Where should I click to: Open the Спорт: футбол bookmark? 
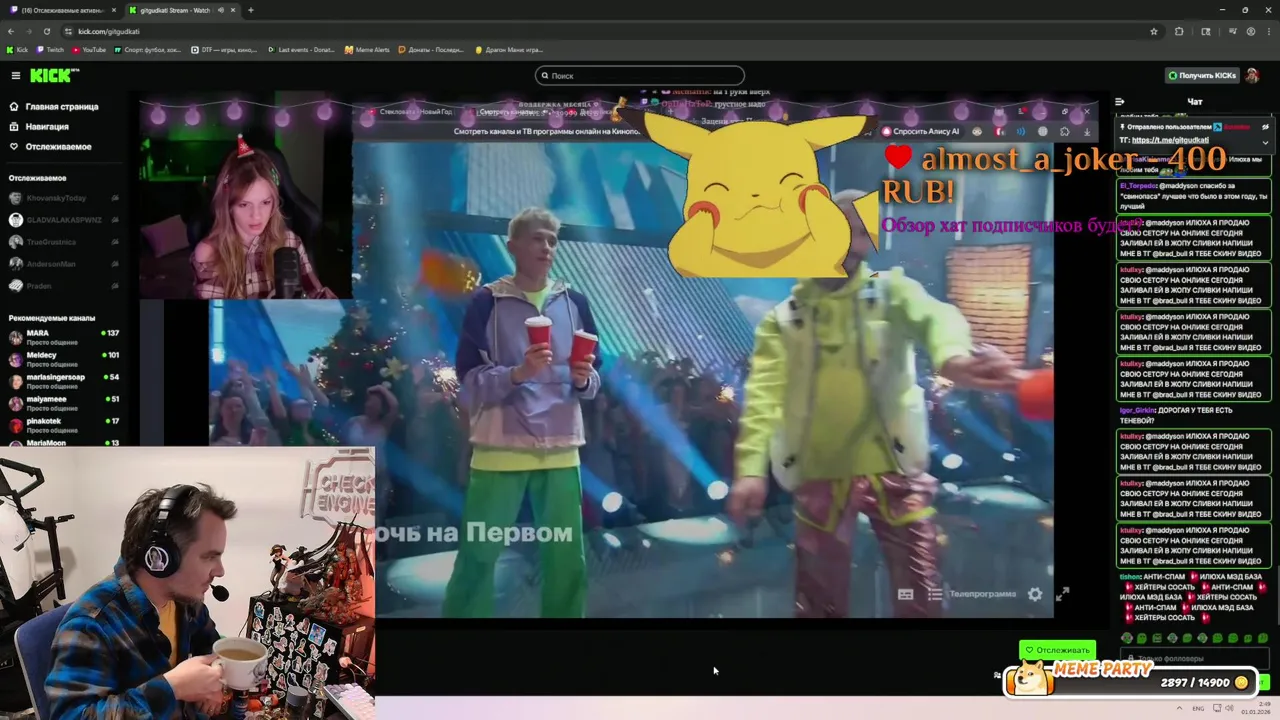tap(148, 49)
